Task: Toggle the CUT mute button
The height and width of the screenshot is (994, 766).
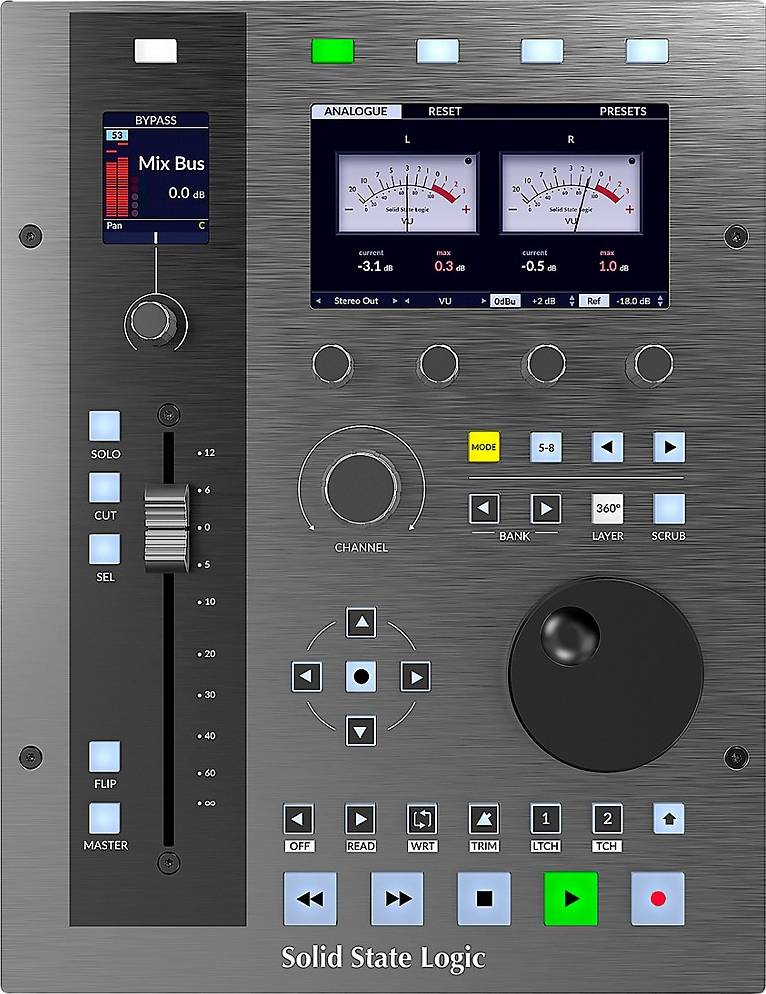Action: pyautogui.click(x=105, y=487)
